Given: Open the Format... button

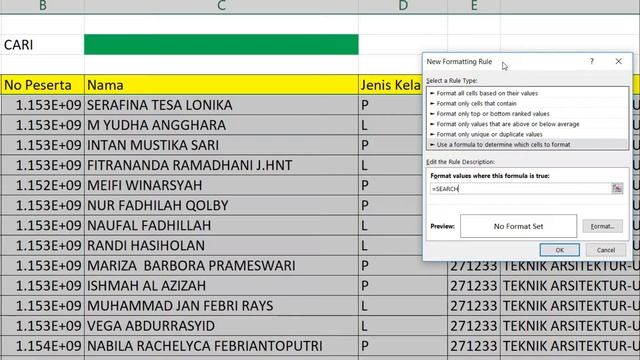Looking at the screenshot, I should (x=602, y=226).
